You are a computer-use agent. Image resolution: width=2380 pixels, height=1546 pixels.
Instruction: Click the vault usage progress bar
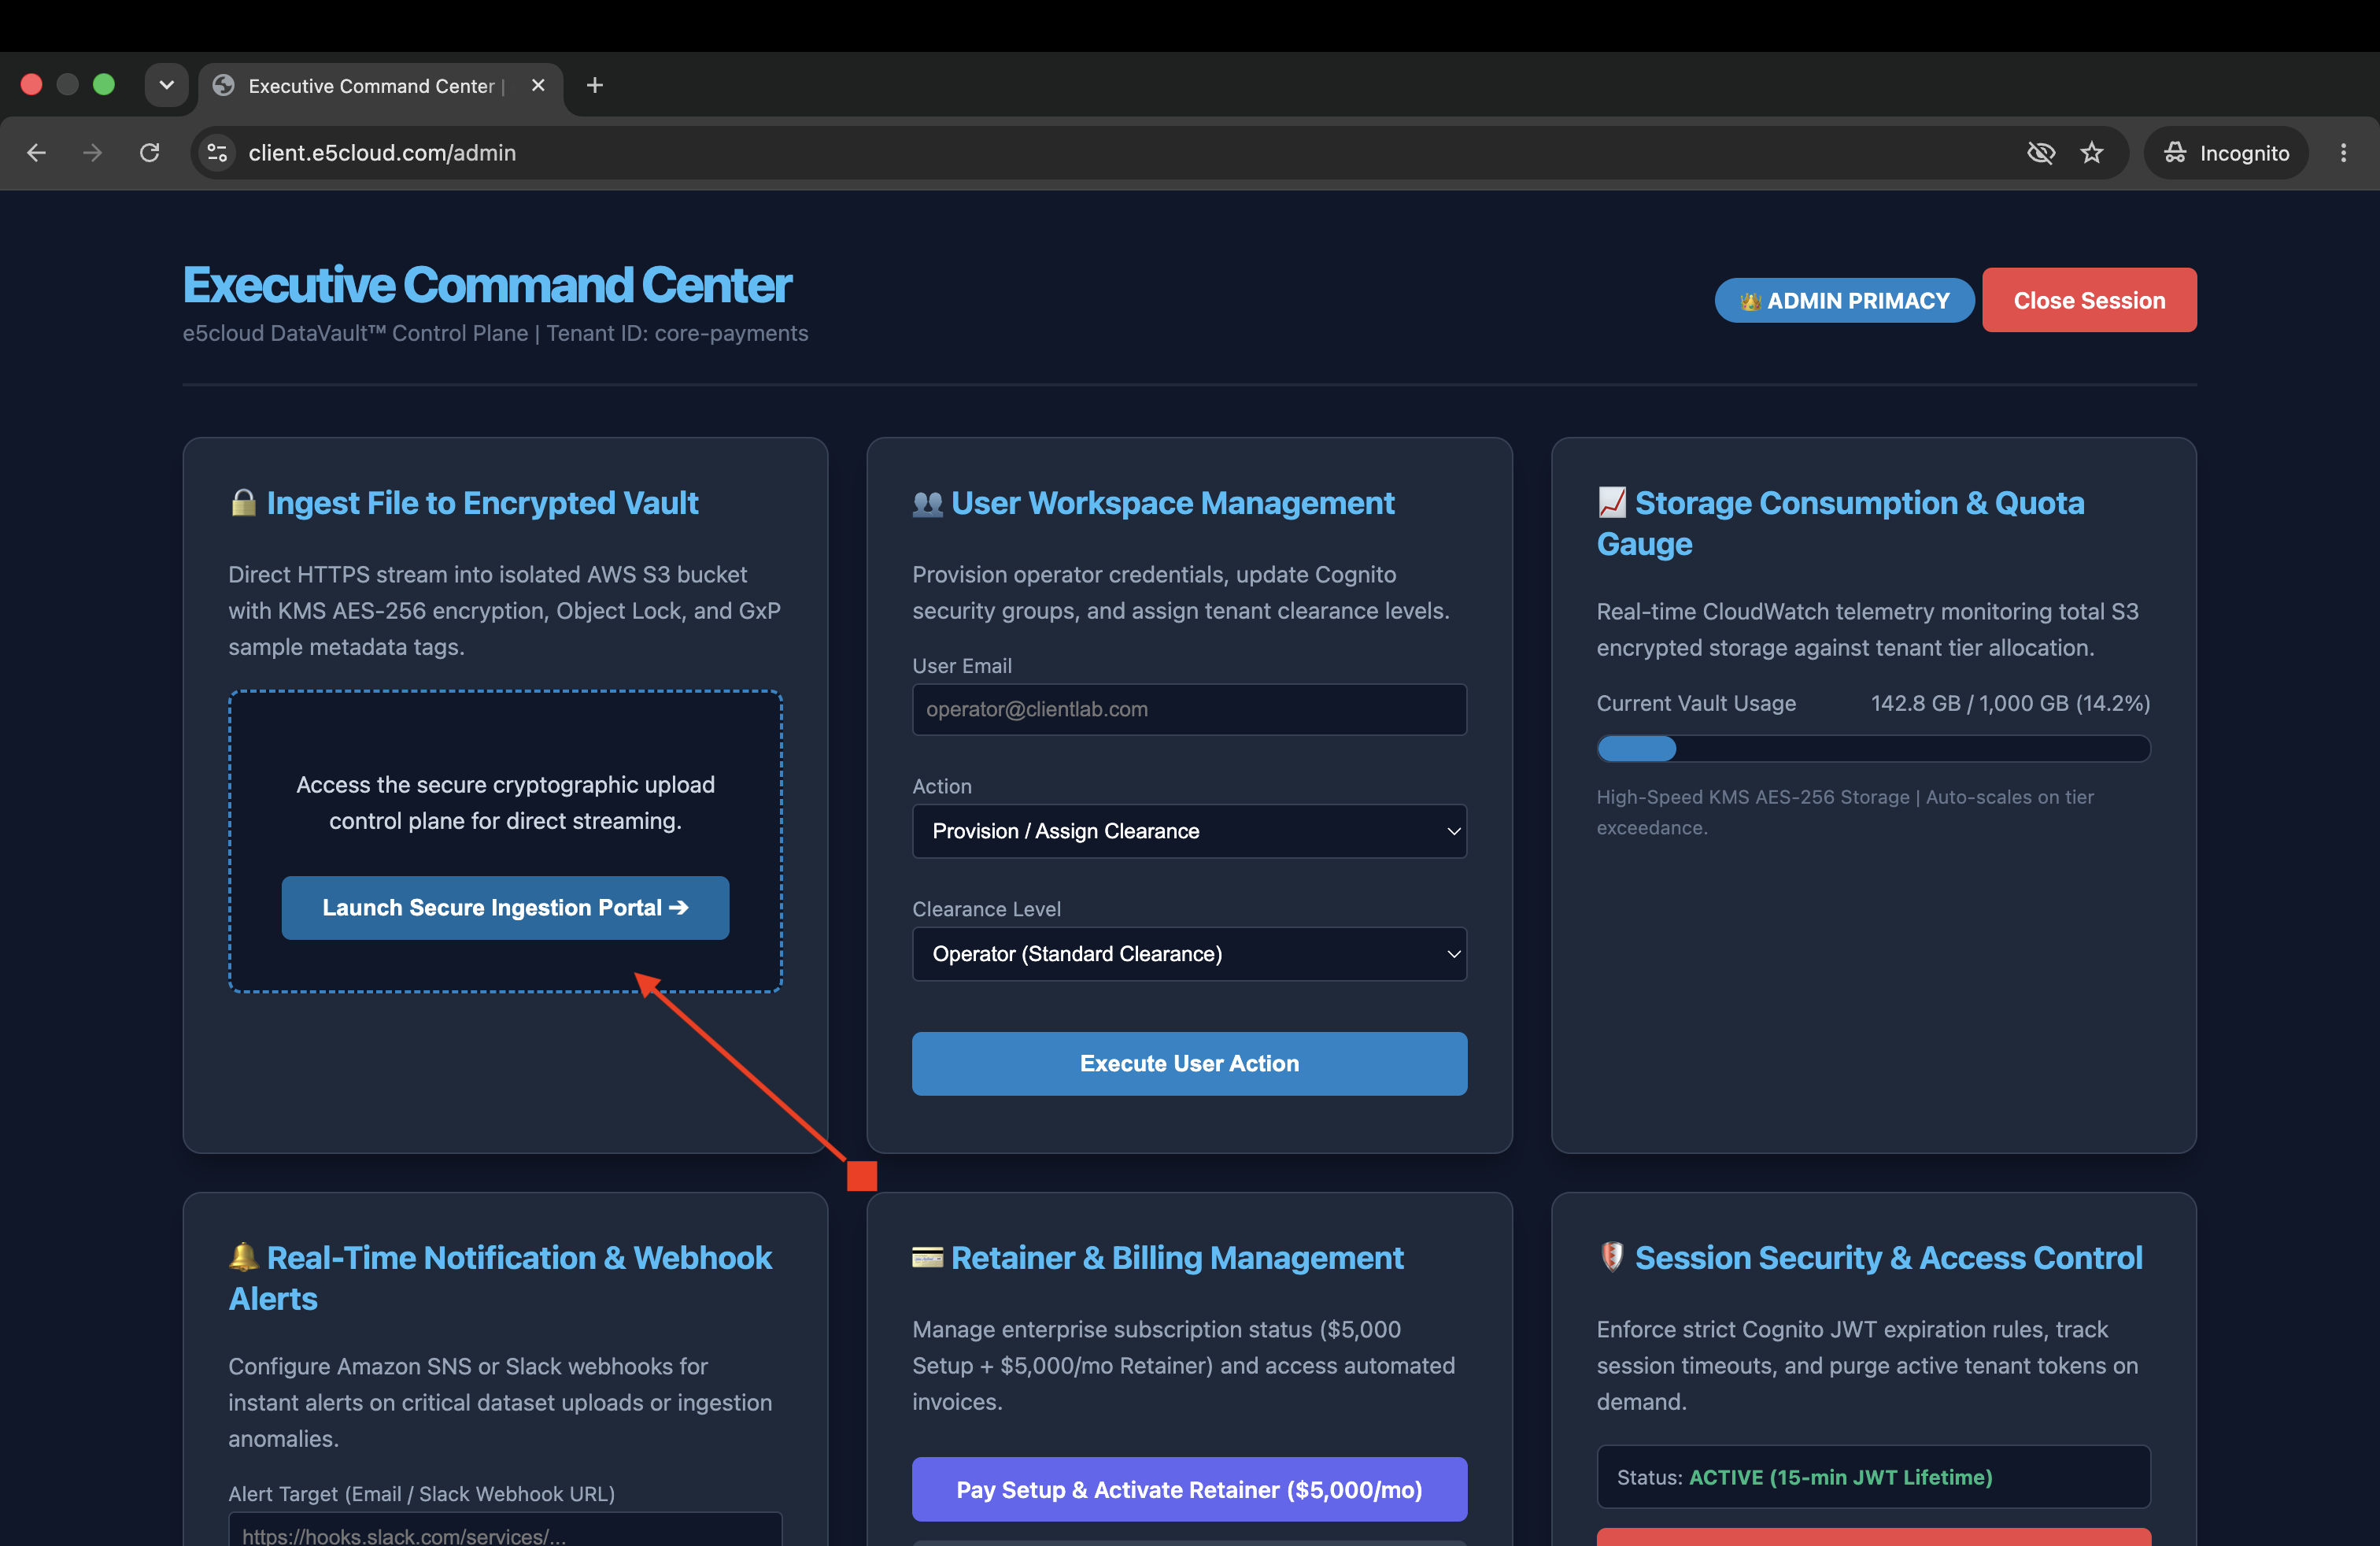coord(1872,748)
